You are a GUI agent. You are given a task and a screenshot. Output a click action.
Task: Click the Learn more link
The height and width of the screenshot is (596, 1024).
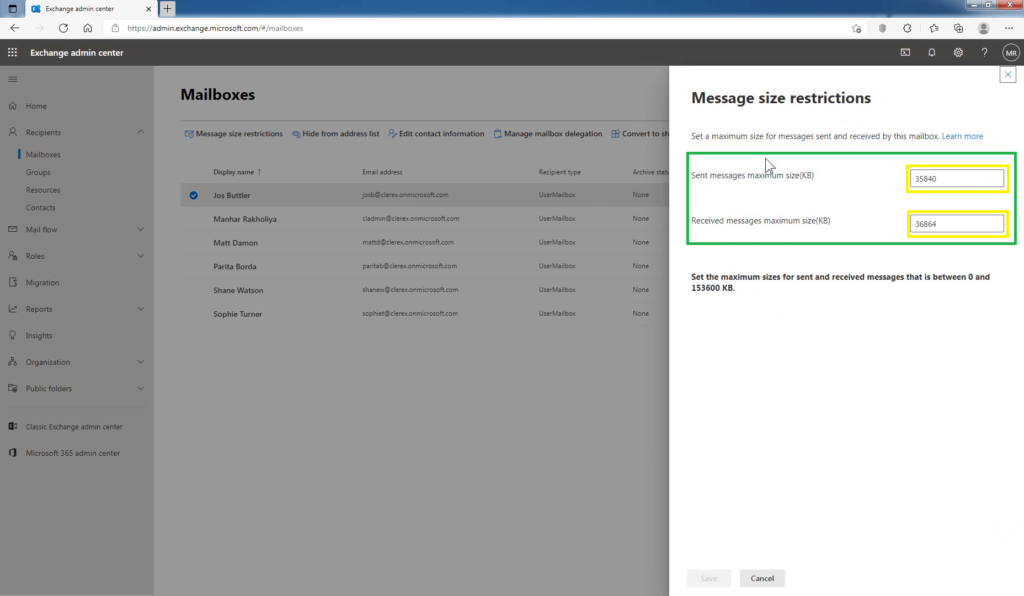pyautogui.click(x=962, y=136)
